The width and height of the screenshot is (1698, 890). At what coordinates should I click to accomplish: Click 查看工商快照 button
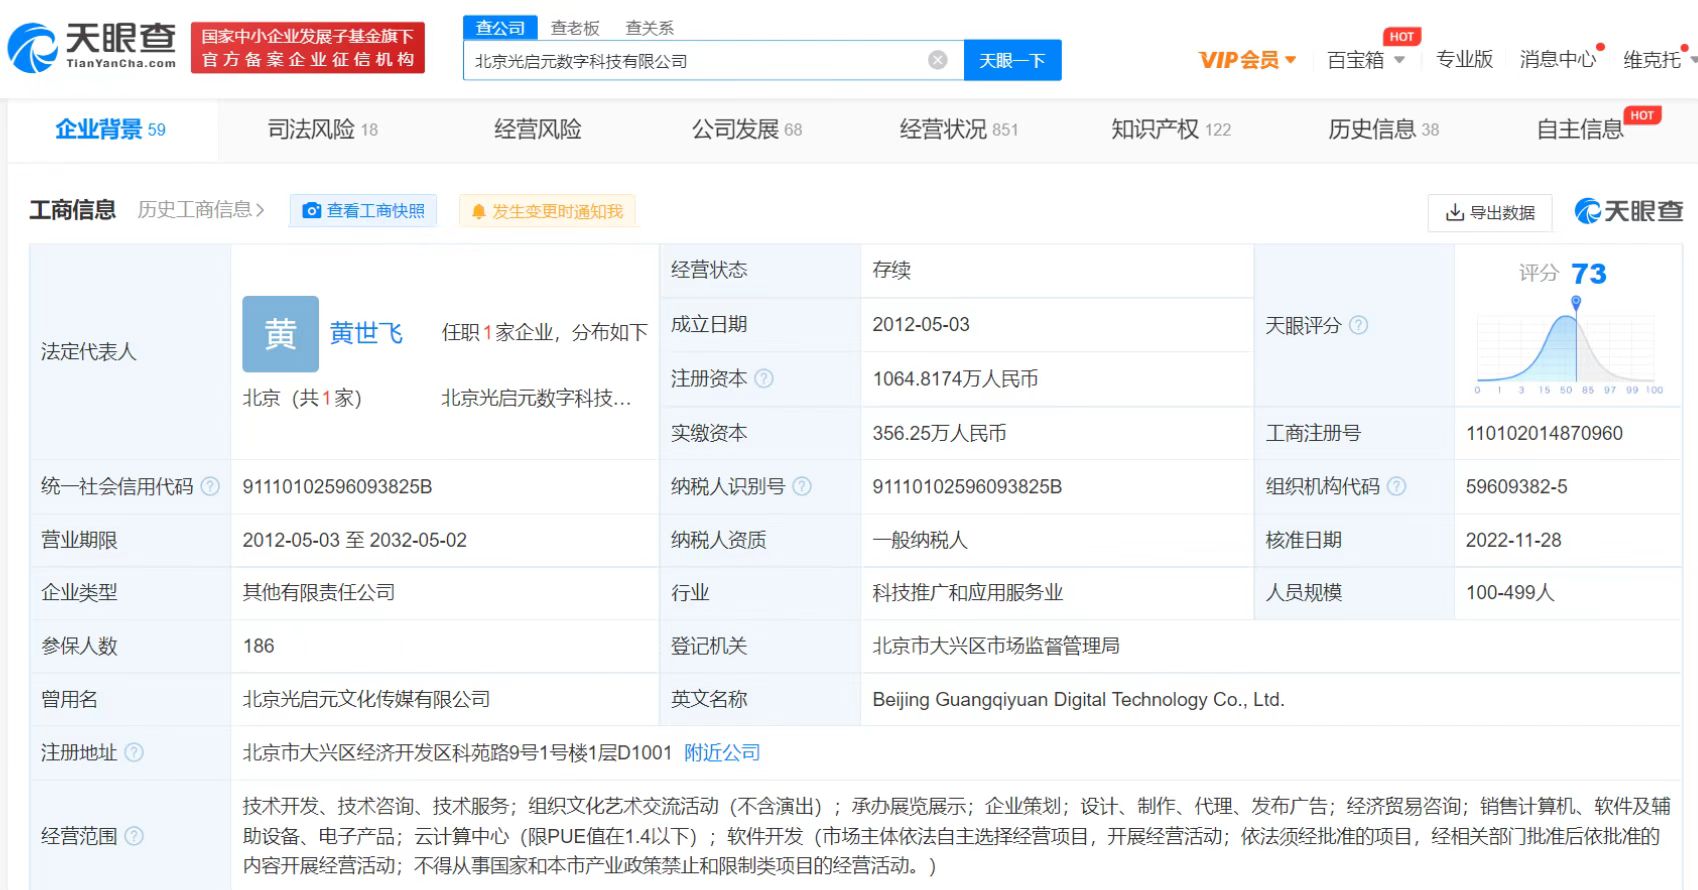[364, 211]
